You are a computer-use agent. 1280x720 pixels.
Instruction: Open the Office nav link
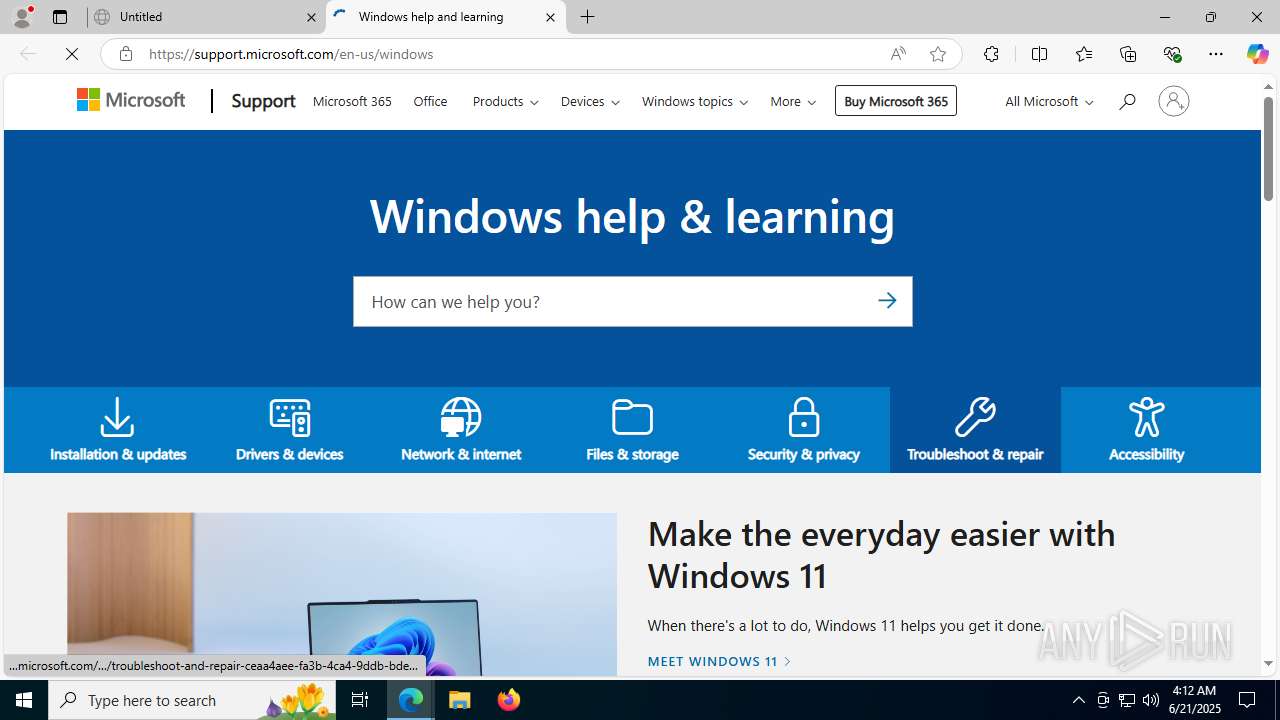pyautogui.click(x=430, y=101)
